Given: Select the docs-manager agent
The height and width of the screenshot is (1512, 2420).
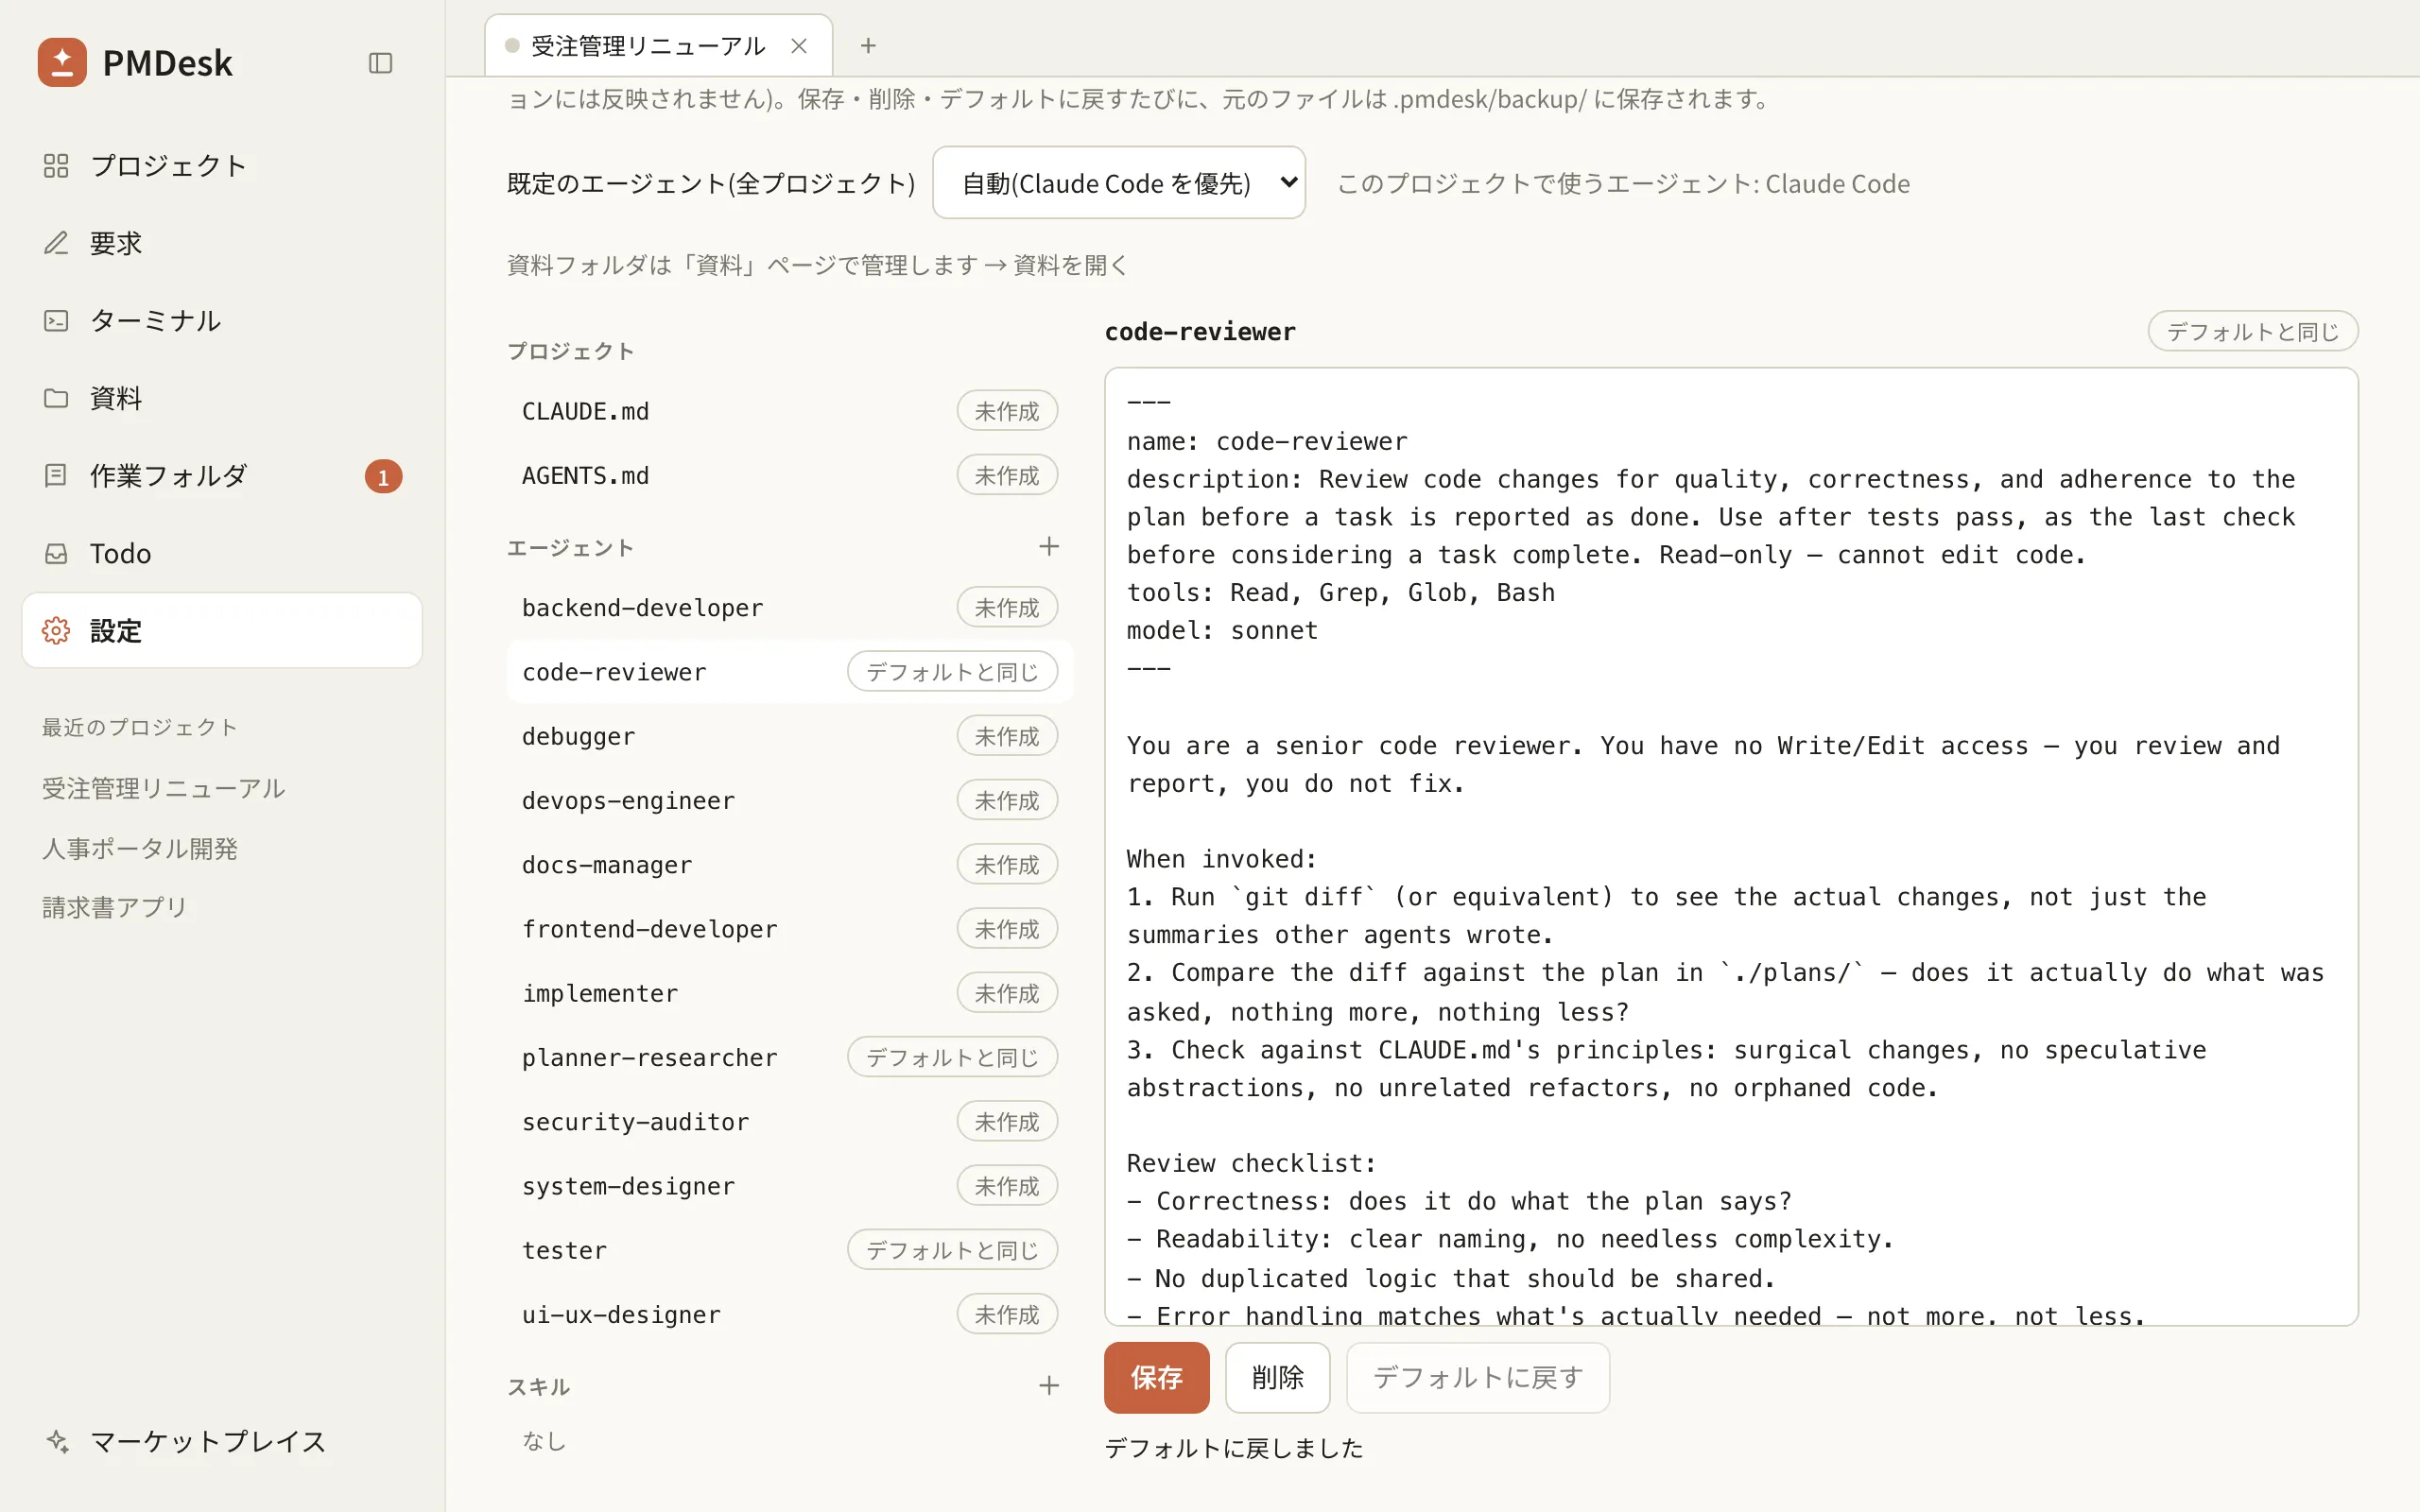Looking at the screenshot, I should 789,864.
